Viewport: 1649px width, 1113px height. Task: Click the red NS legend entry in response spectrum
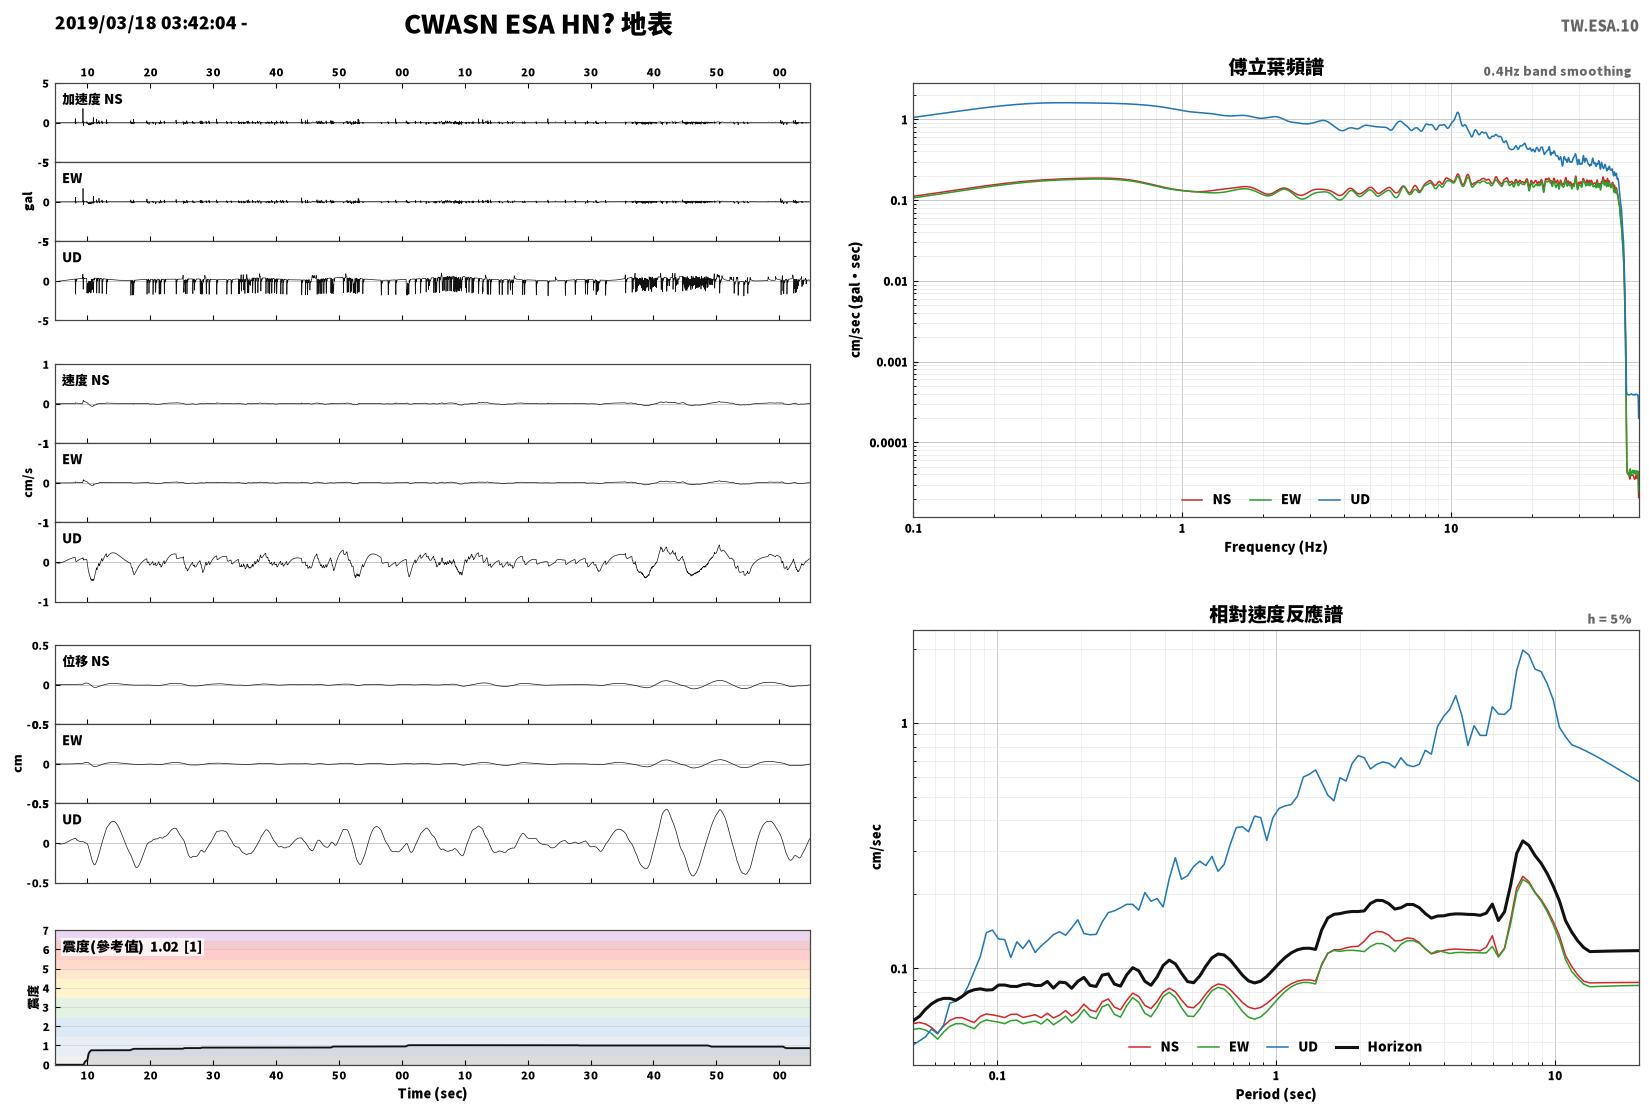1154,1047
